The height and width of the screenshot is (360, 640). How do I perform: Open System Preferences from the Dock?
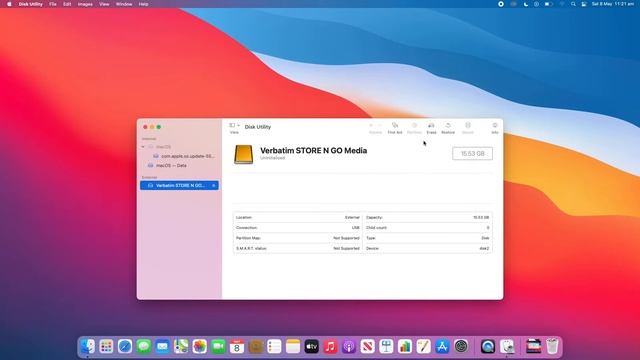pyautogui.click(x=461, y=347)
